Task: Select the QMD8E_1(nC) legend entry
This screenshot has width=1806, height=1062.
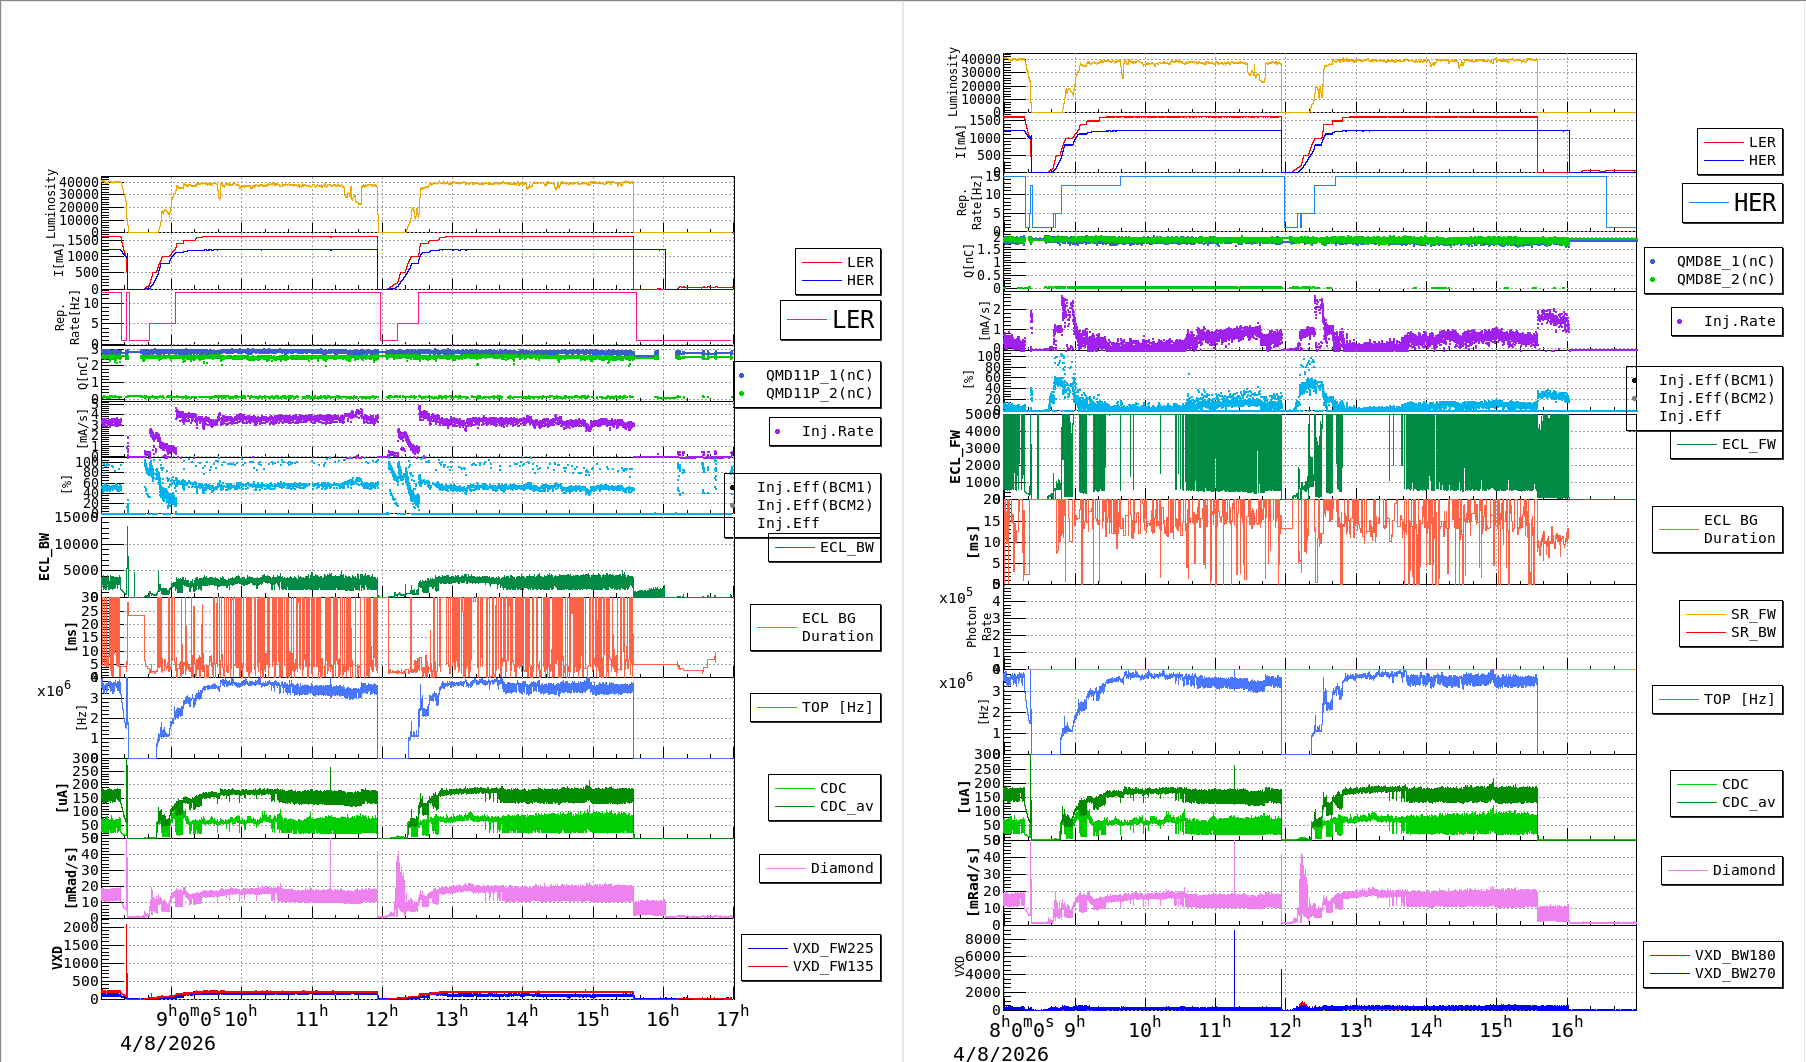Action: (1724, 261)
